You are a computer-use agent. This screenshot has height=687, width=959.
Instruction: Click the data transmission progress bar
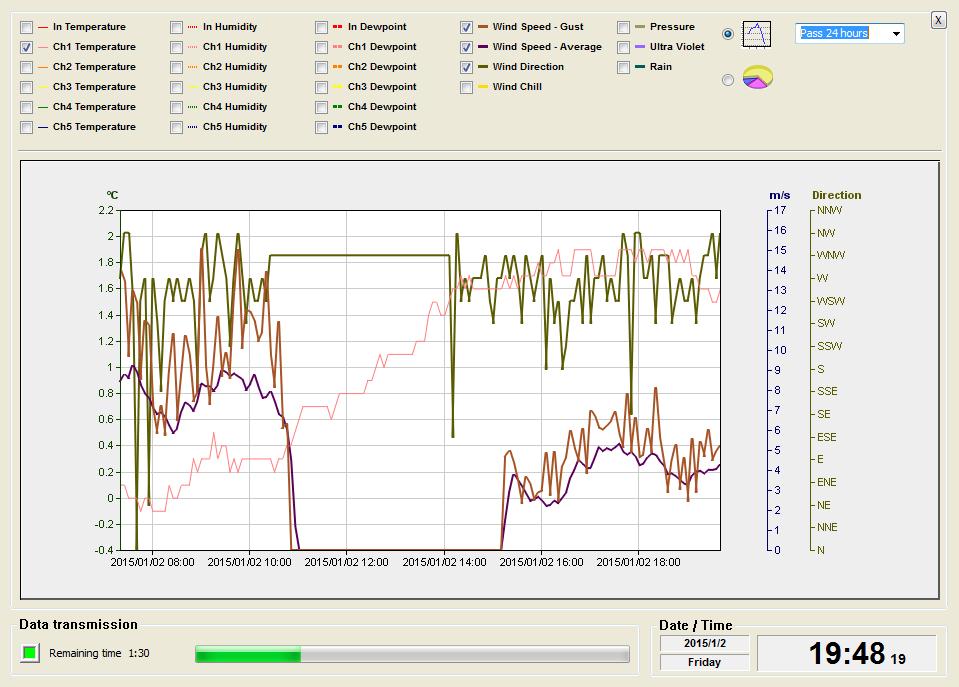(412, 654)
